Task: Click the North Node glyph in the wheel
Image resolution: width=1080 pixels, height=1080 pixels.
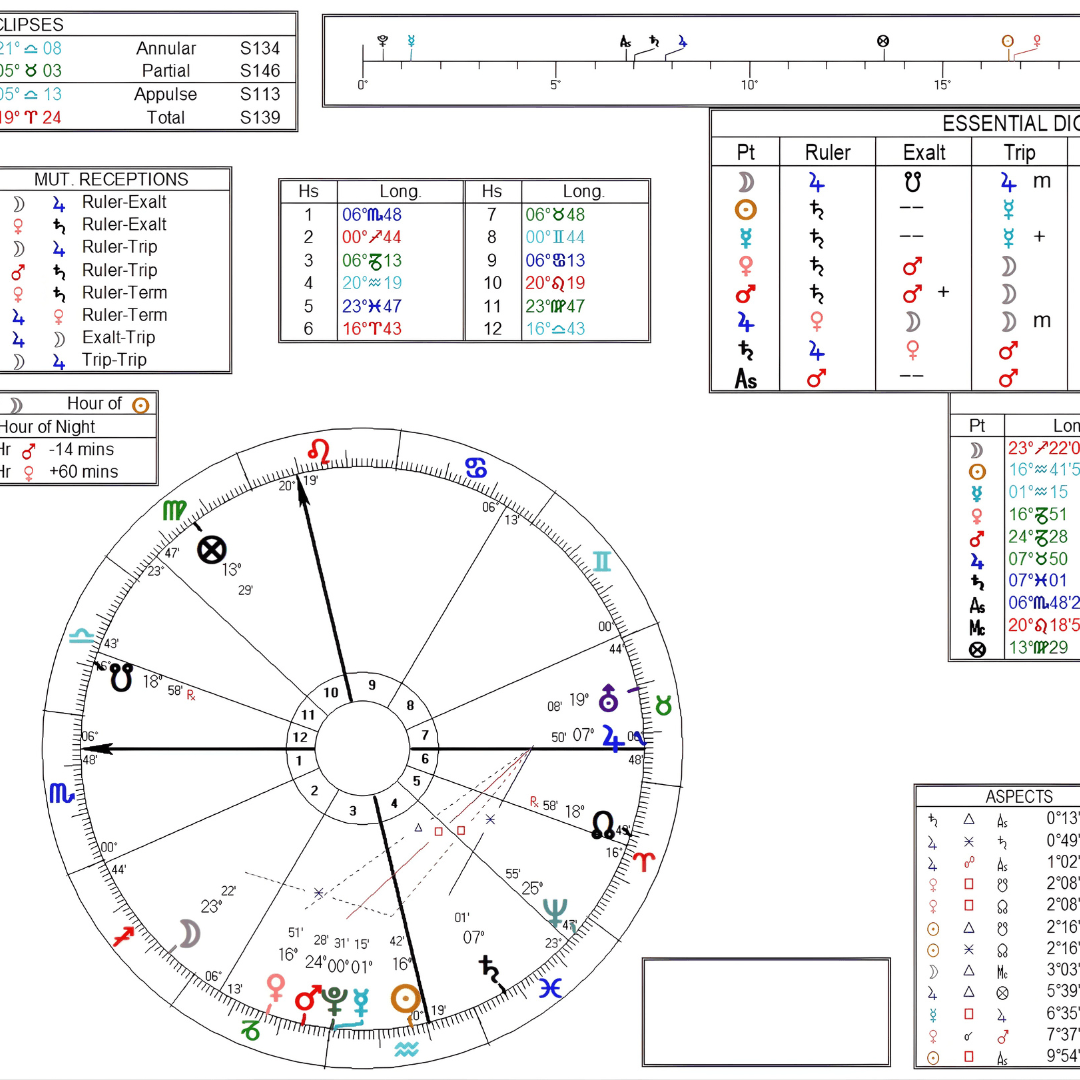Action: click(603, 824)
